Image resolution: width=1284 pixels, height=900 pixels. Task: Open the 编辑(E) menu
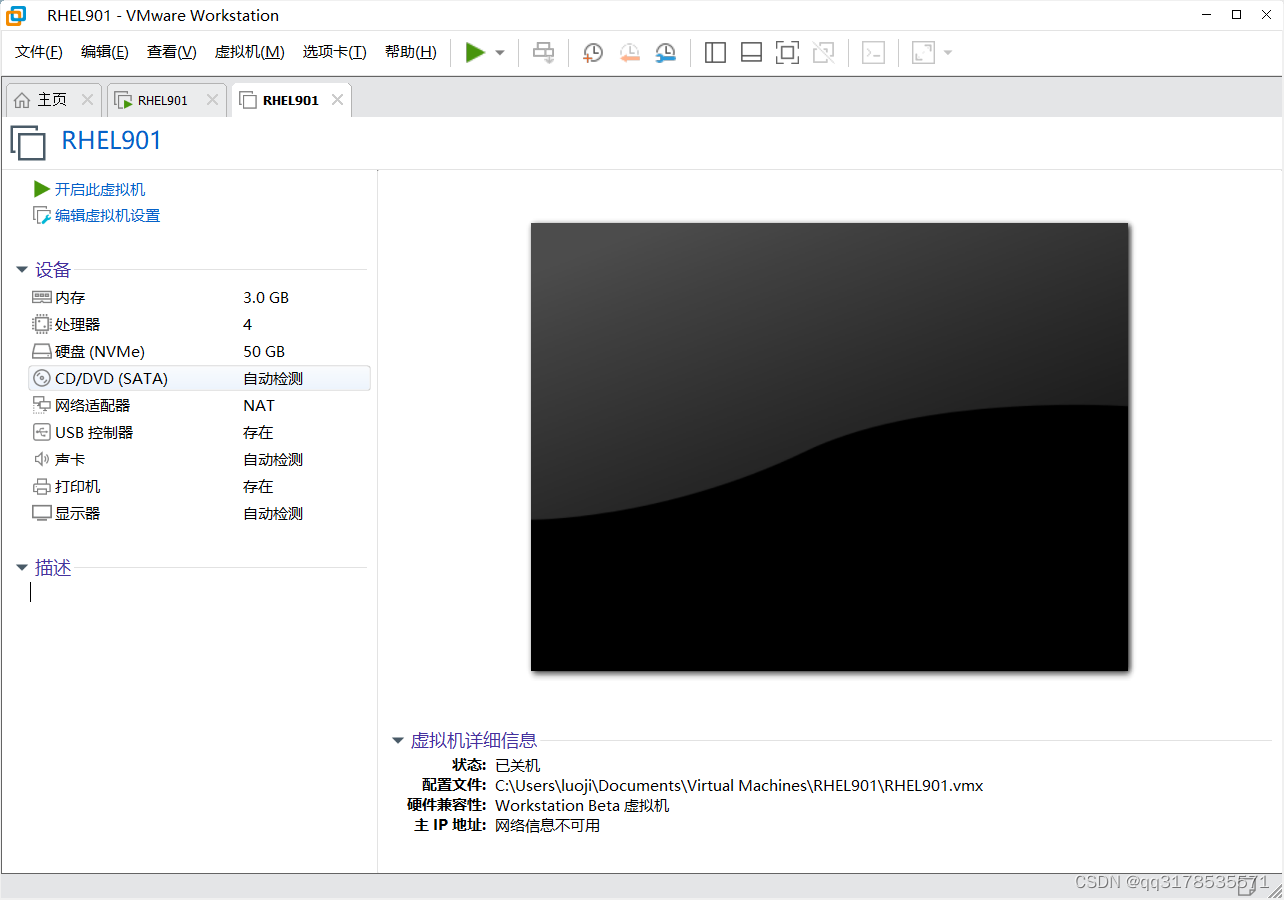(105, 52)
